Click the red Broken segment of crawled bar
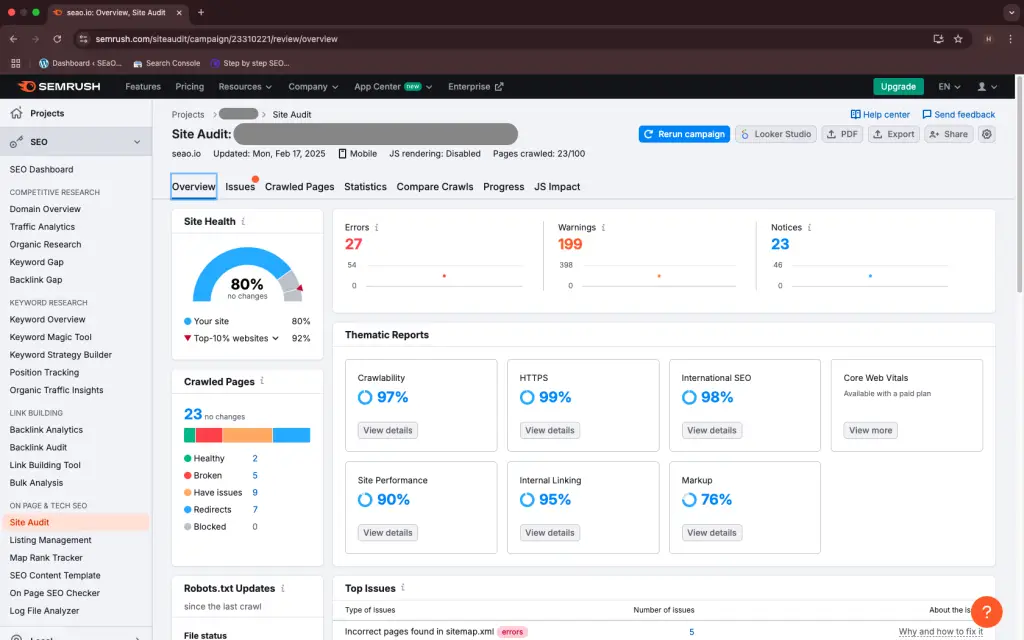The width and height of the screenshot is (1024, 640). (208, 435)
